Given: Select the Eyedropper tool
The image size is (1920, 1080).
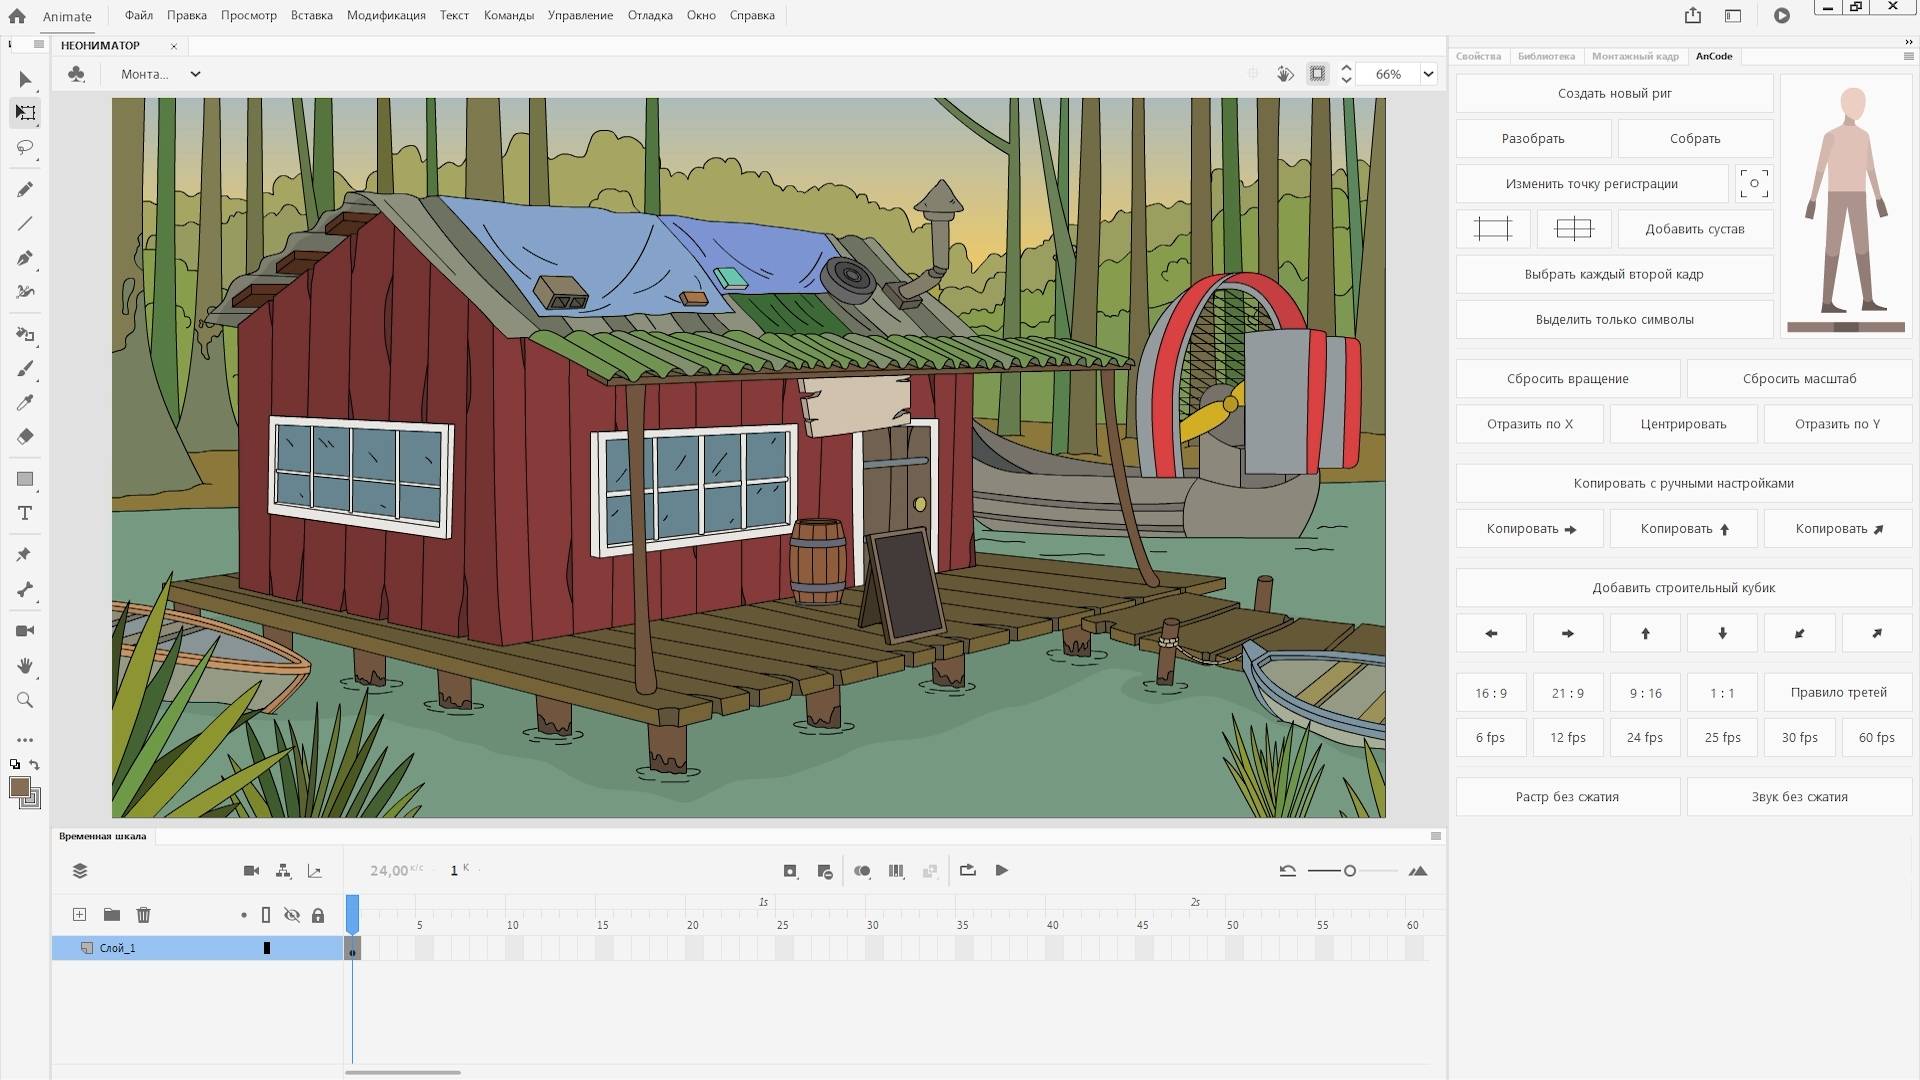Looking at the screenshot, I should 25,402.
